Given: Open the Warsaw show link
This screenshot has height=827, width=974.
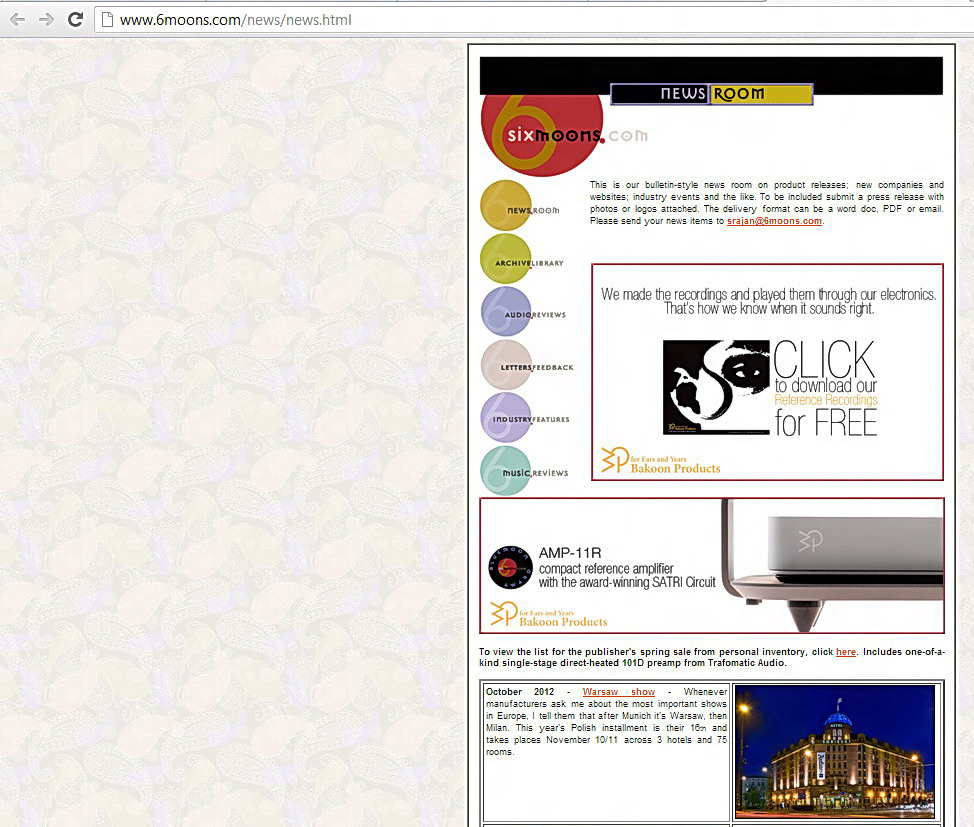Looking at the screenshot, I should (618, 692).
